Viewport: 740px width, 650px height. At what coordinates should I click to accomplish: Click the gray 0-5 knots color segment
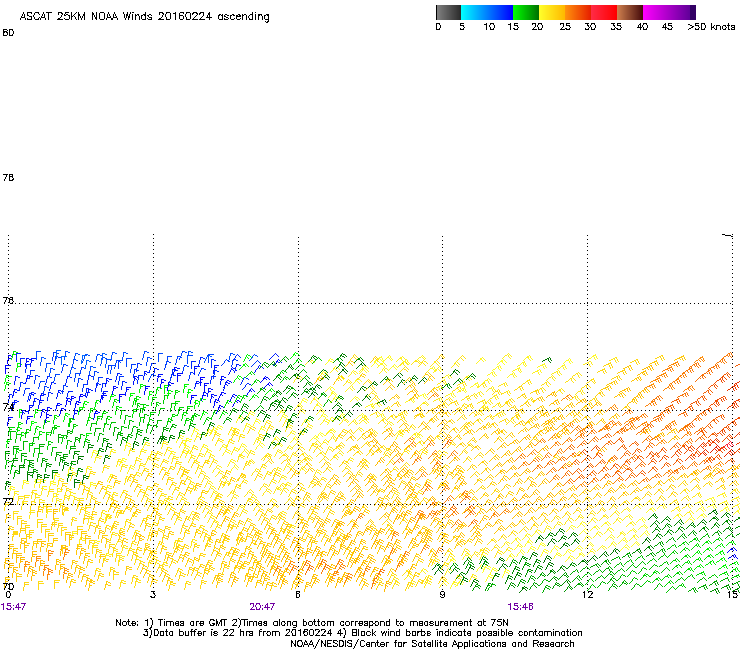point(448,12)
